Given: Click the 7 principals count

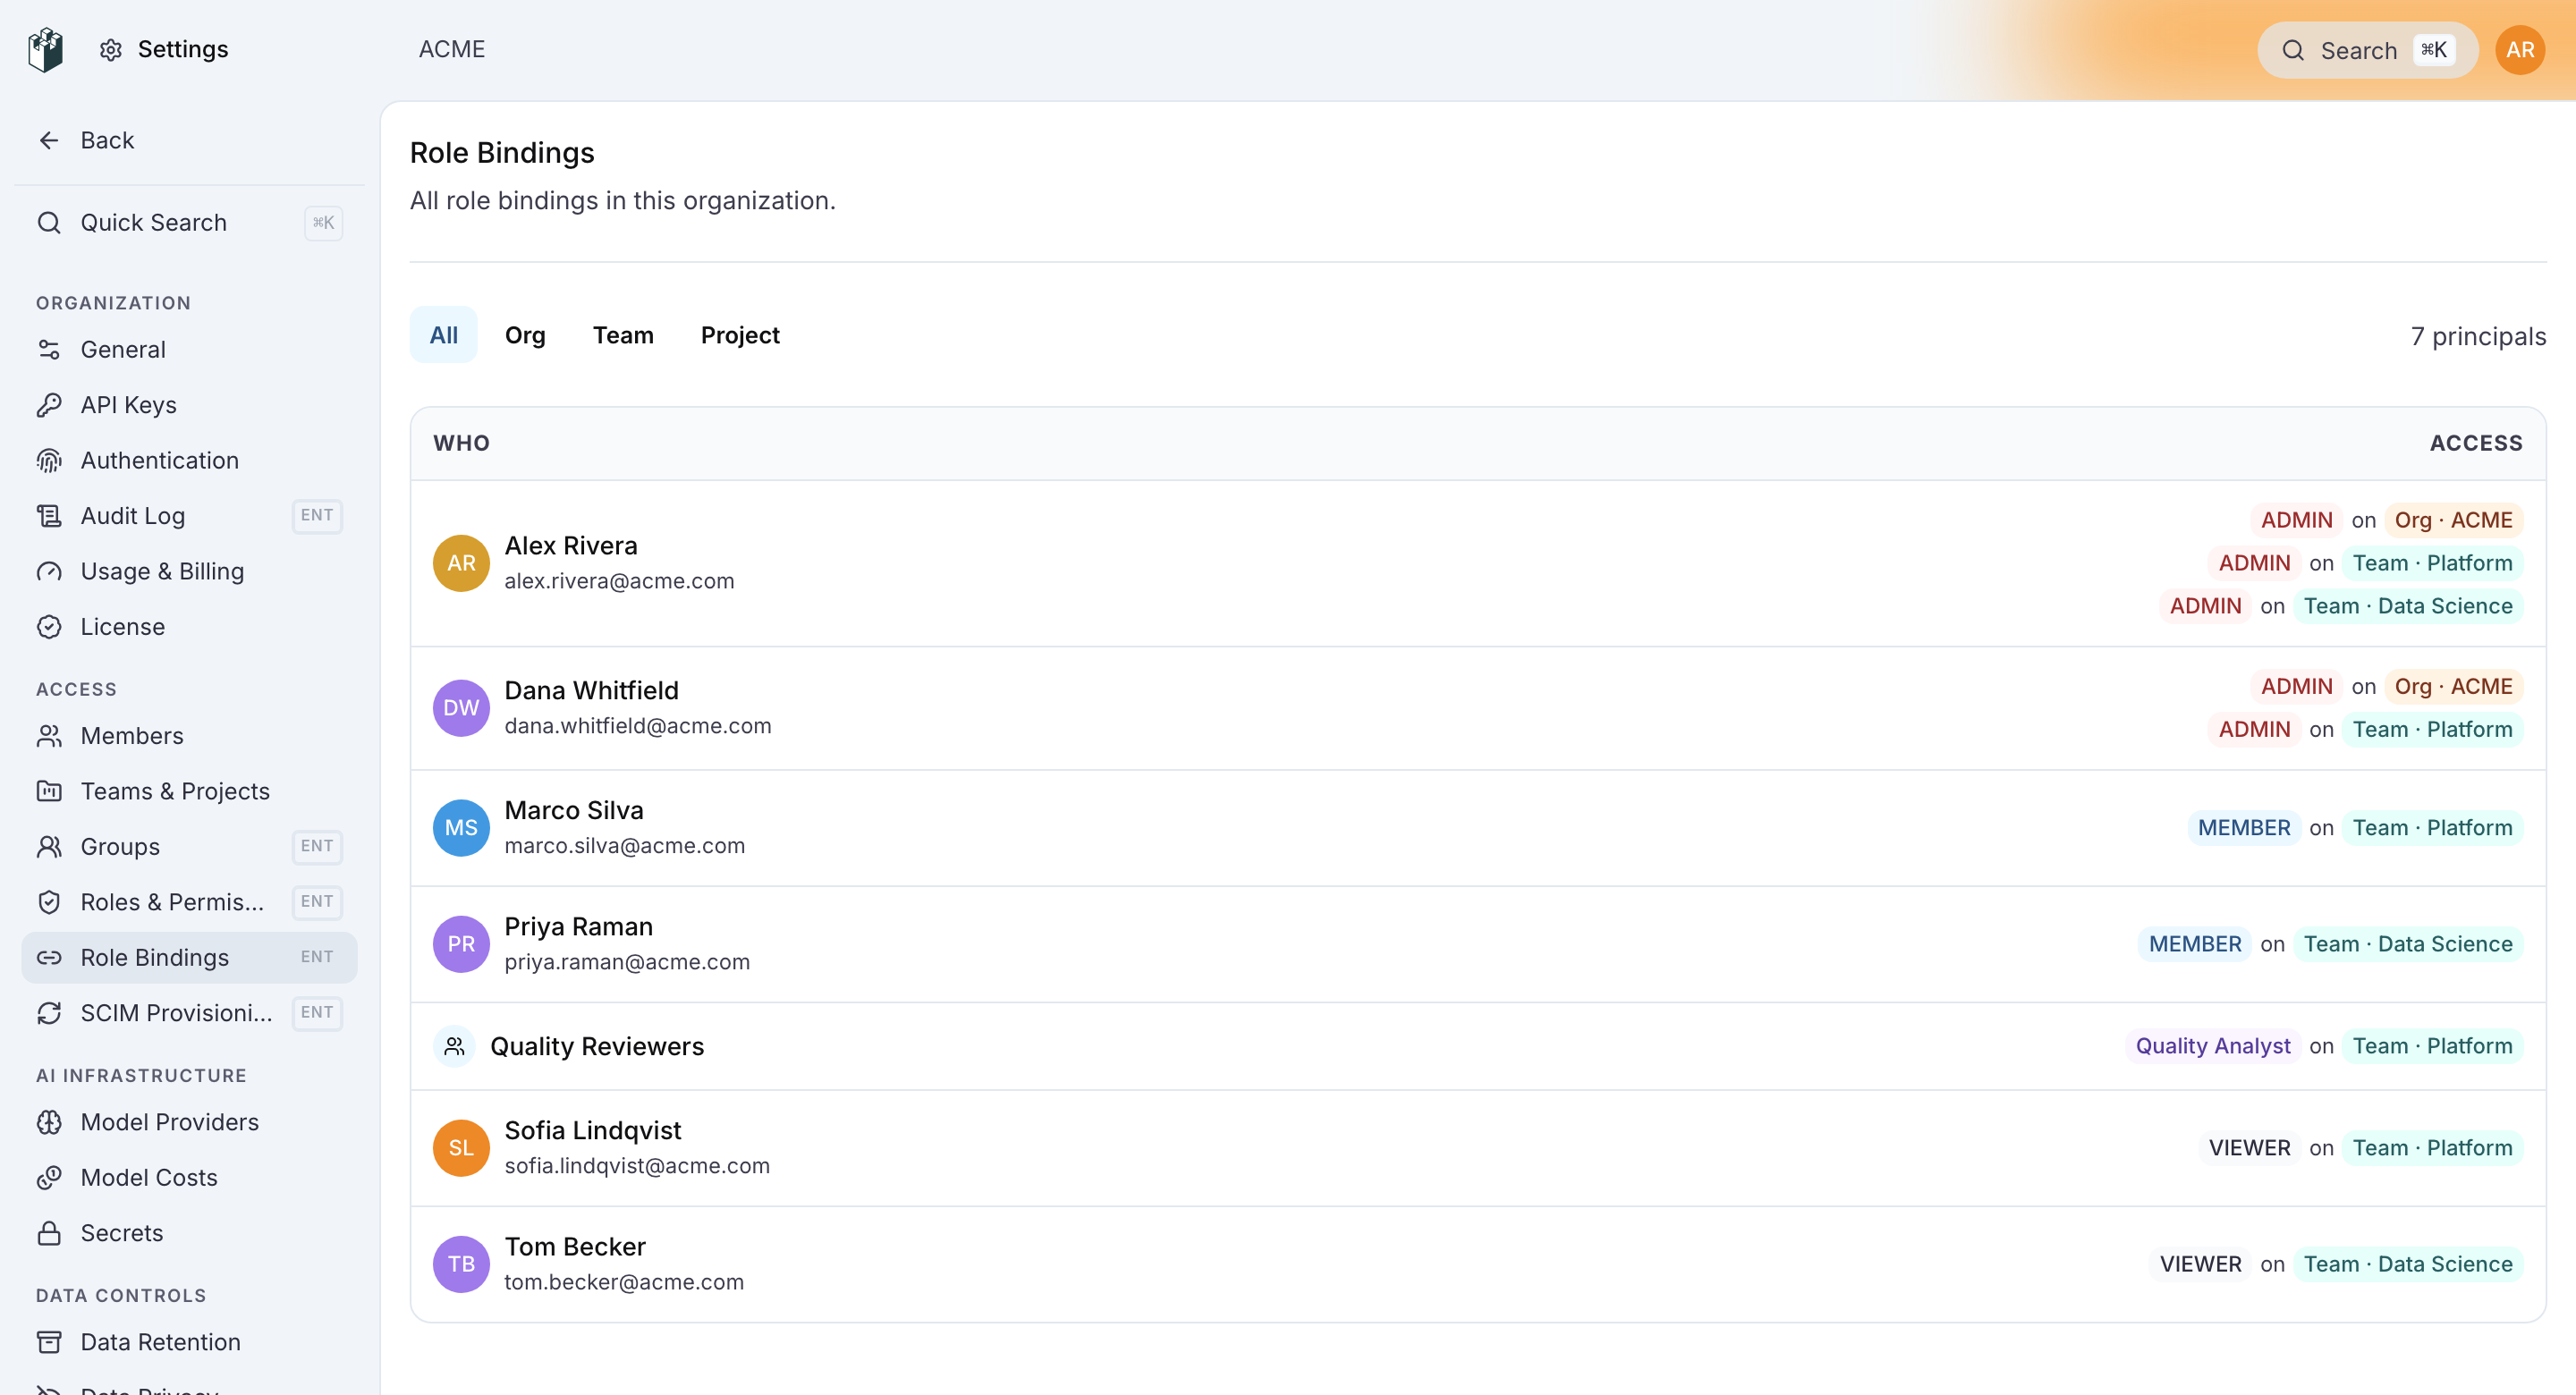Looking at the screenshot, I should click(2478, 336).
